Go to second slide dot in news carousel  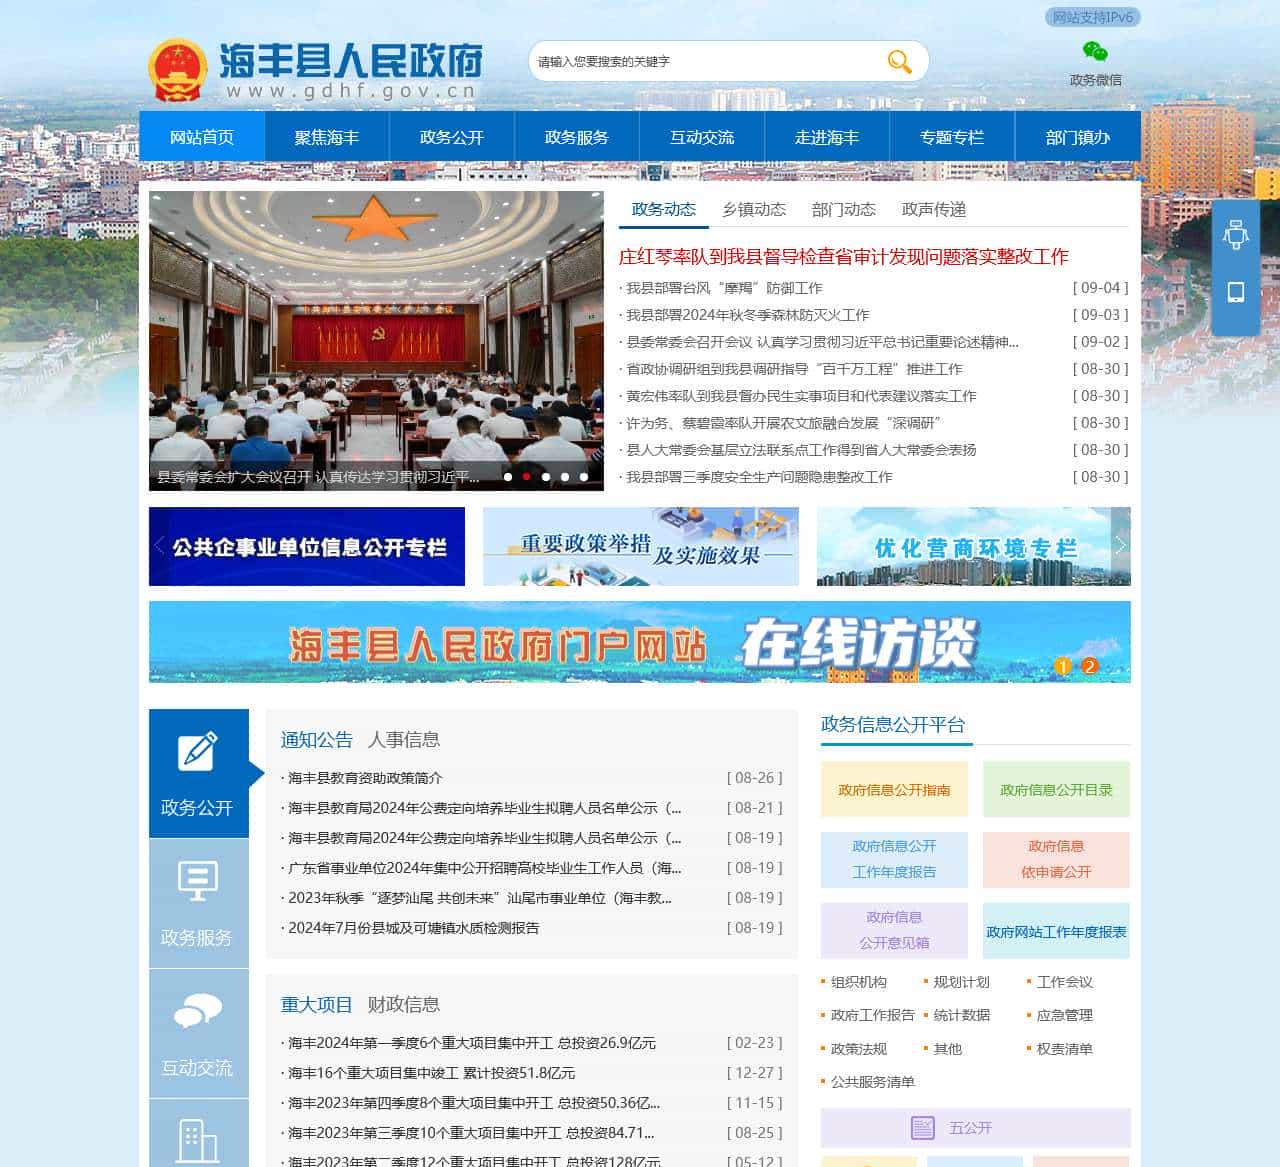pos(527,477)
